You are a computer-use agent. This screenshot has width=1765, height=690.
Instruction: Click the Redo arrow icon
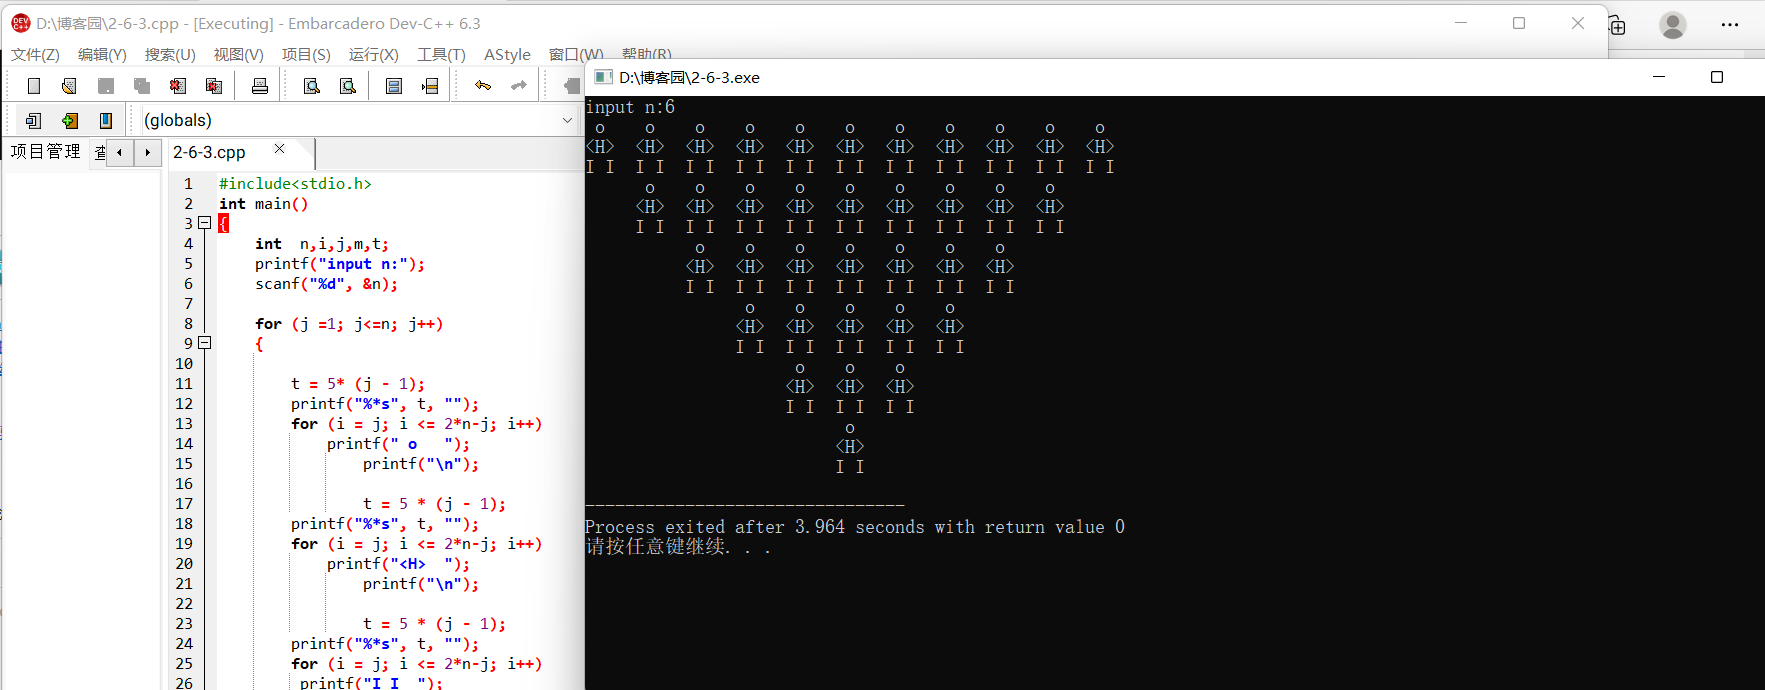pos(519,86)
